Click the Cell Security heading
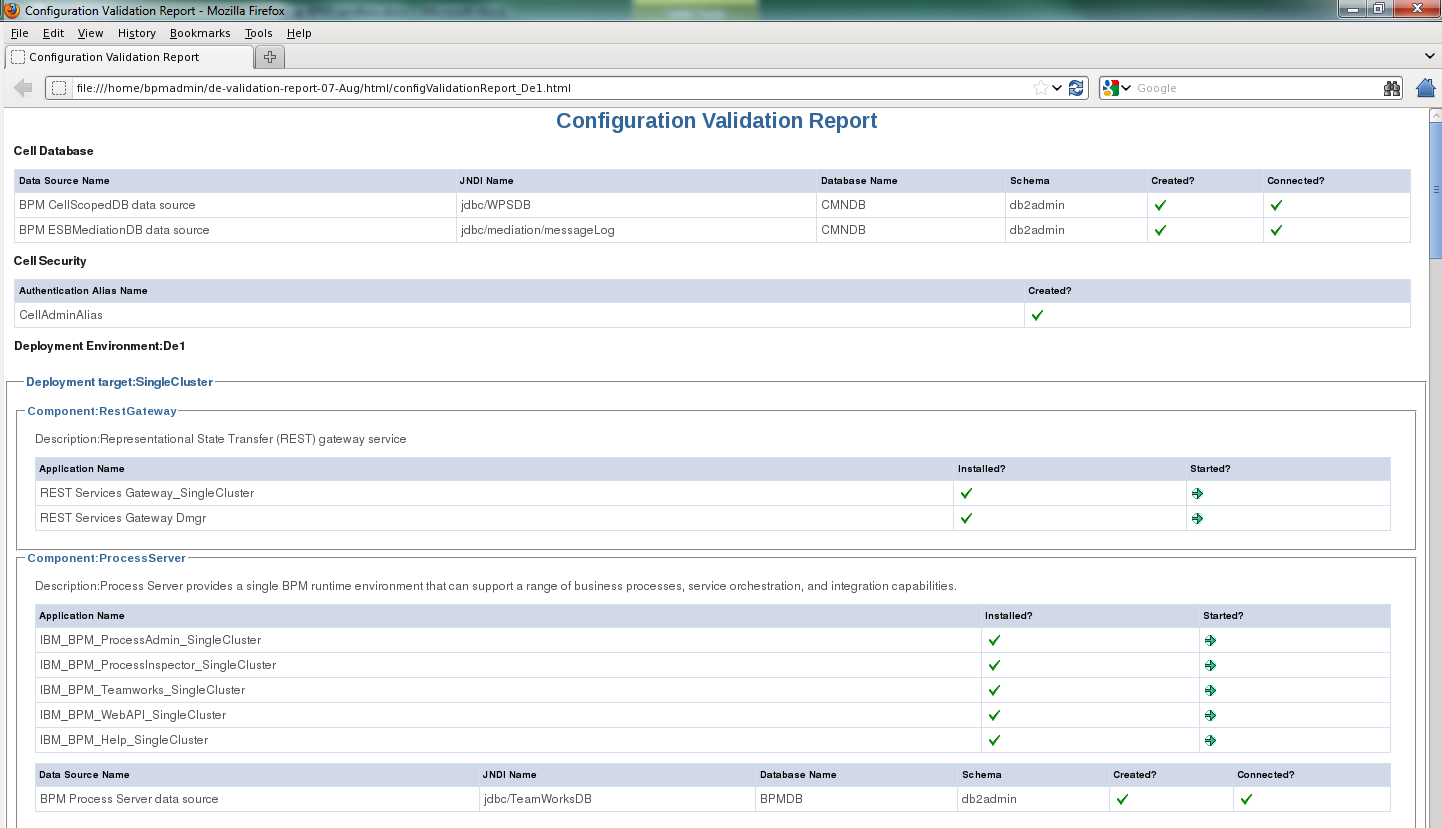This screenshot has height=828, width=1442. click(x=50, y=261)
